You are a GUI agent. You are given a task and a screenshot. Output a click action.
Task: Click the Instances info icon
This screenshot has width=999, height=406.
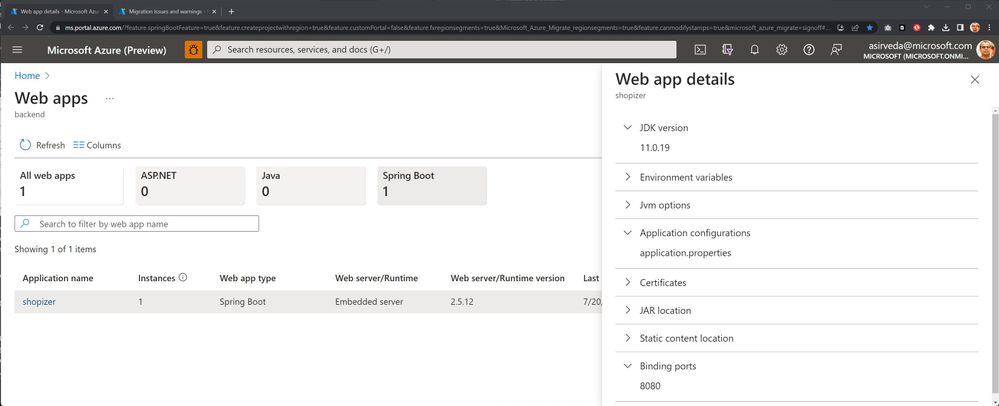click(x=183, y=277)
